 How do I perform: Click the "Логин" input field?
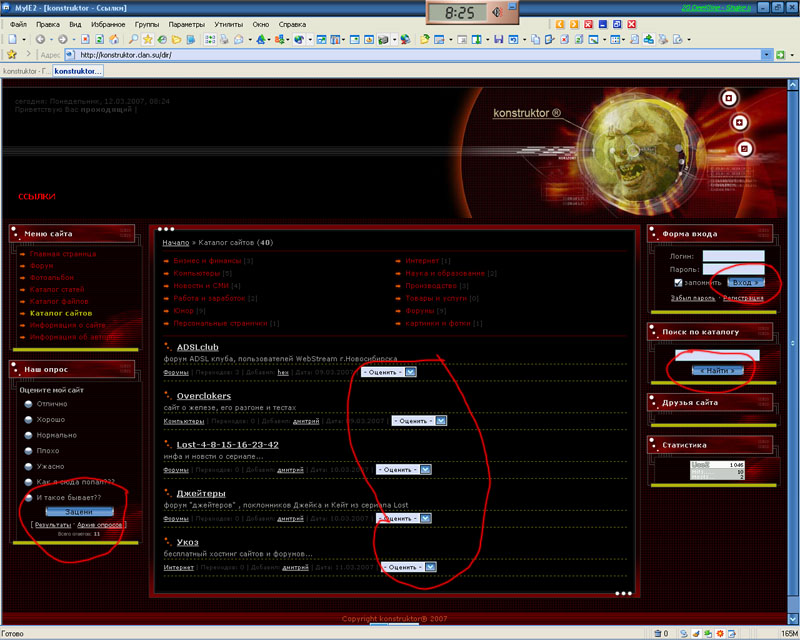coord(733,256)
